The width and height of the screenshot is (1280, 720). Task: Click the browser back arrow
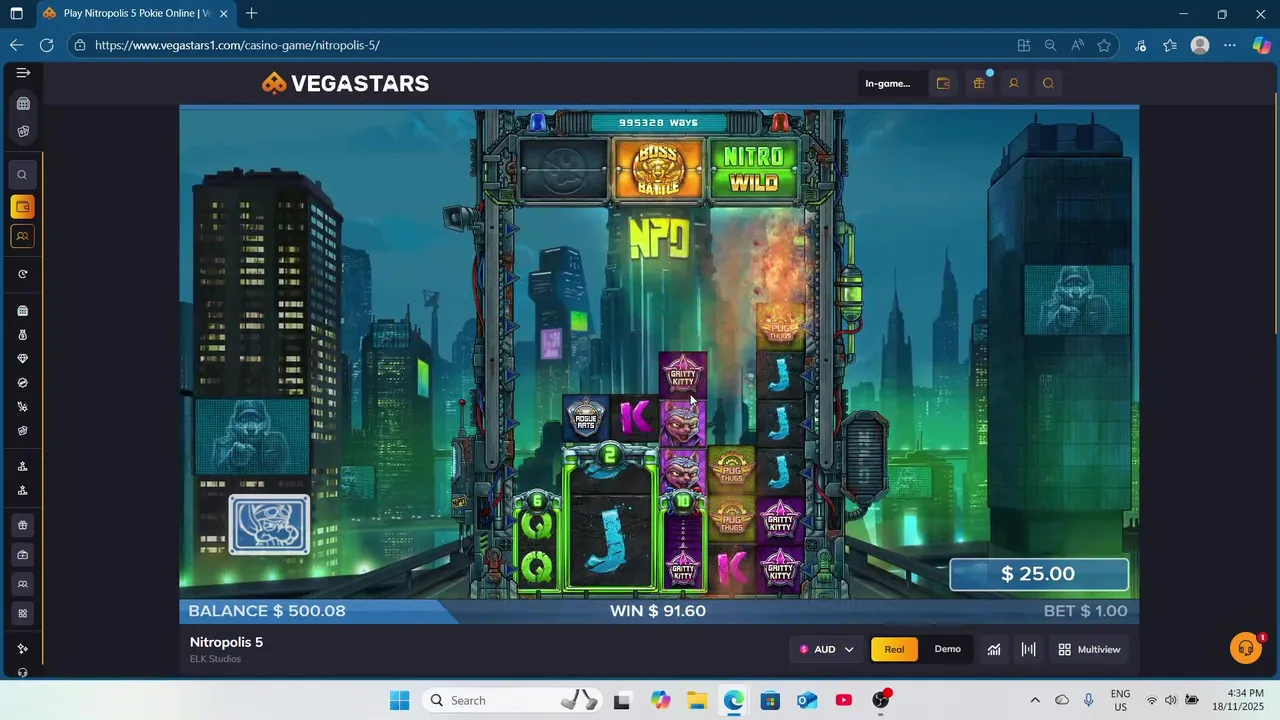[16, 45]
